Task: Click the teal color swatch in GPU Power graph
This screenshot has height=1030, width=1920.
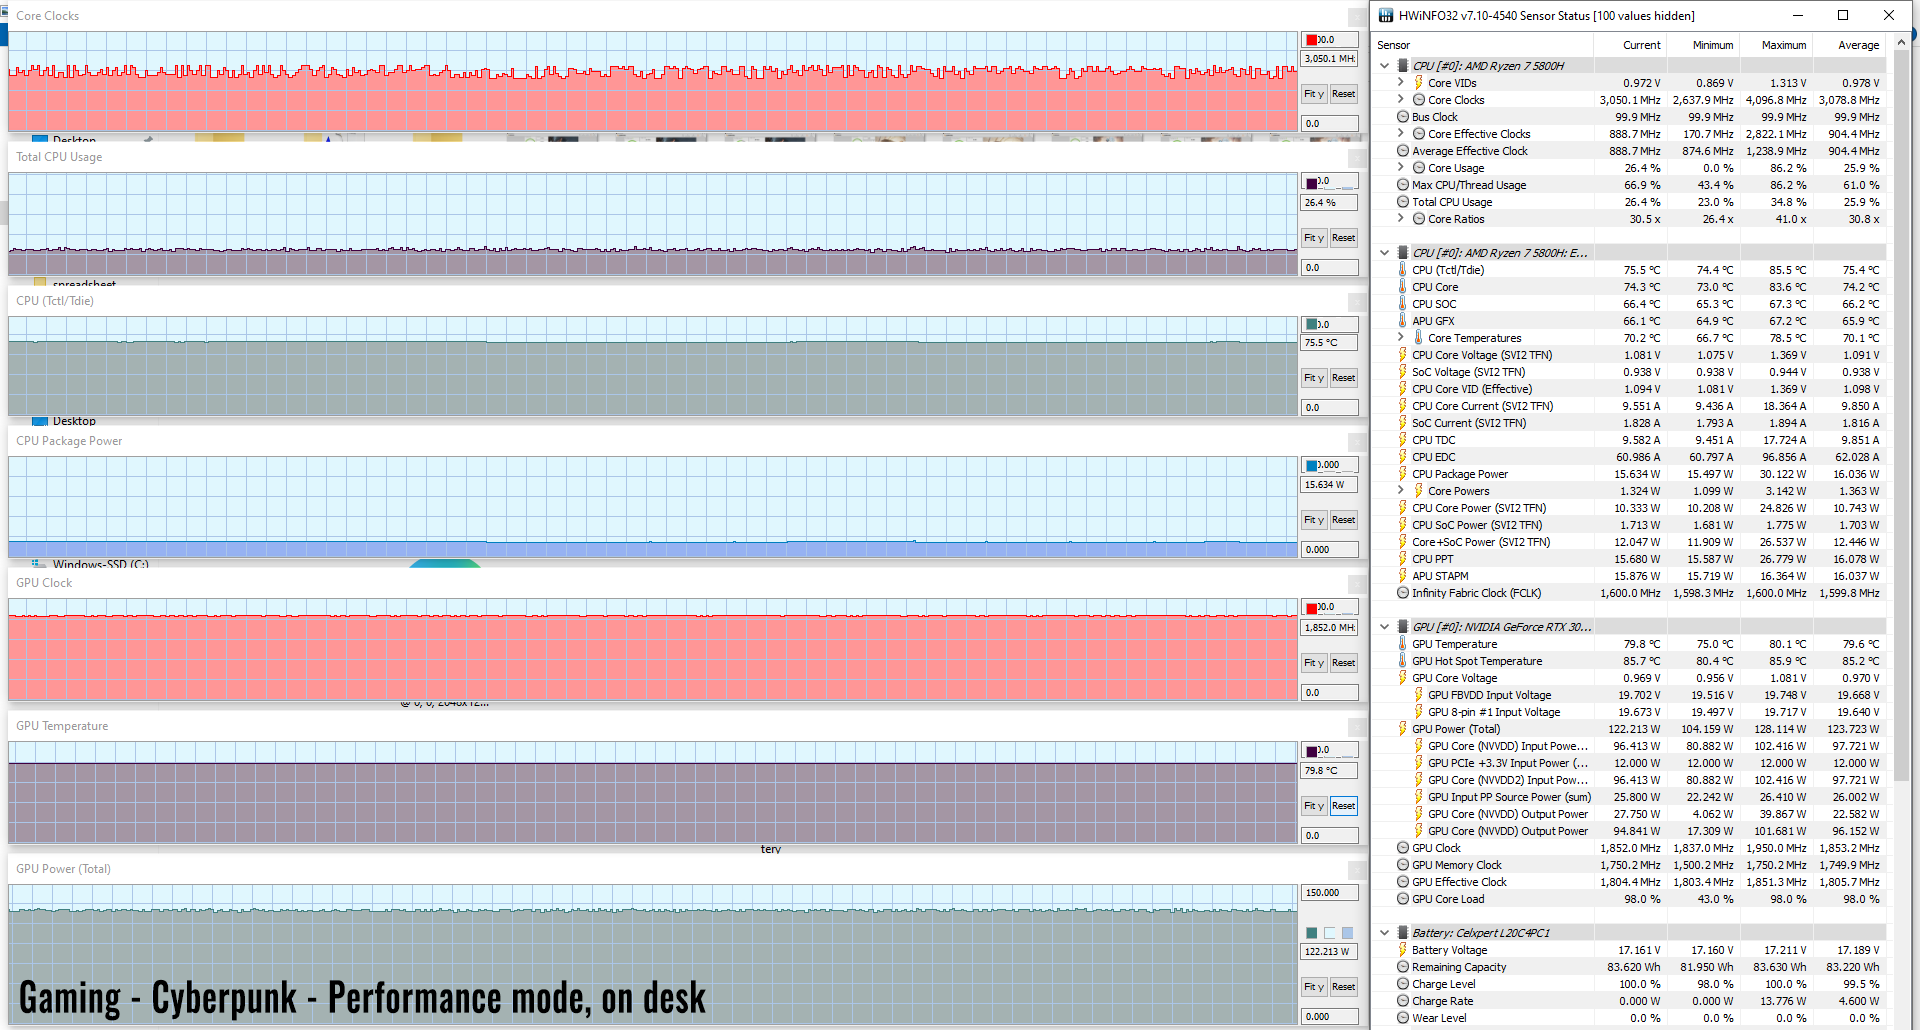Action: coord(1311,933)
